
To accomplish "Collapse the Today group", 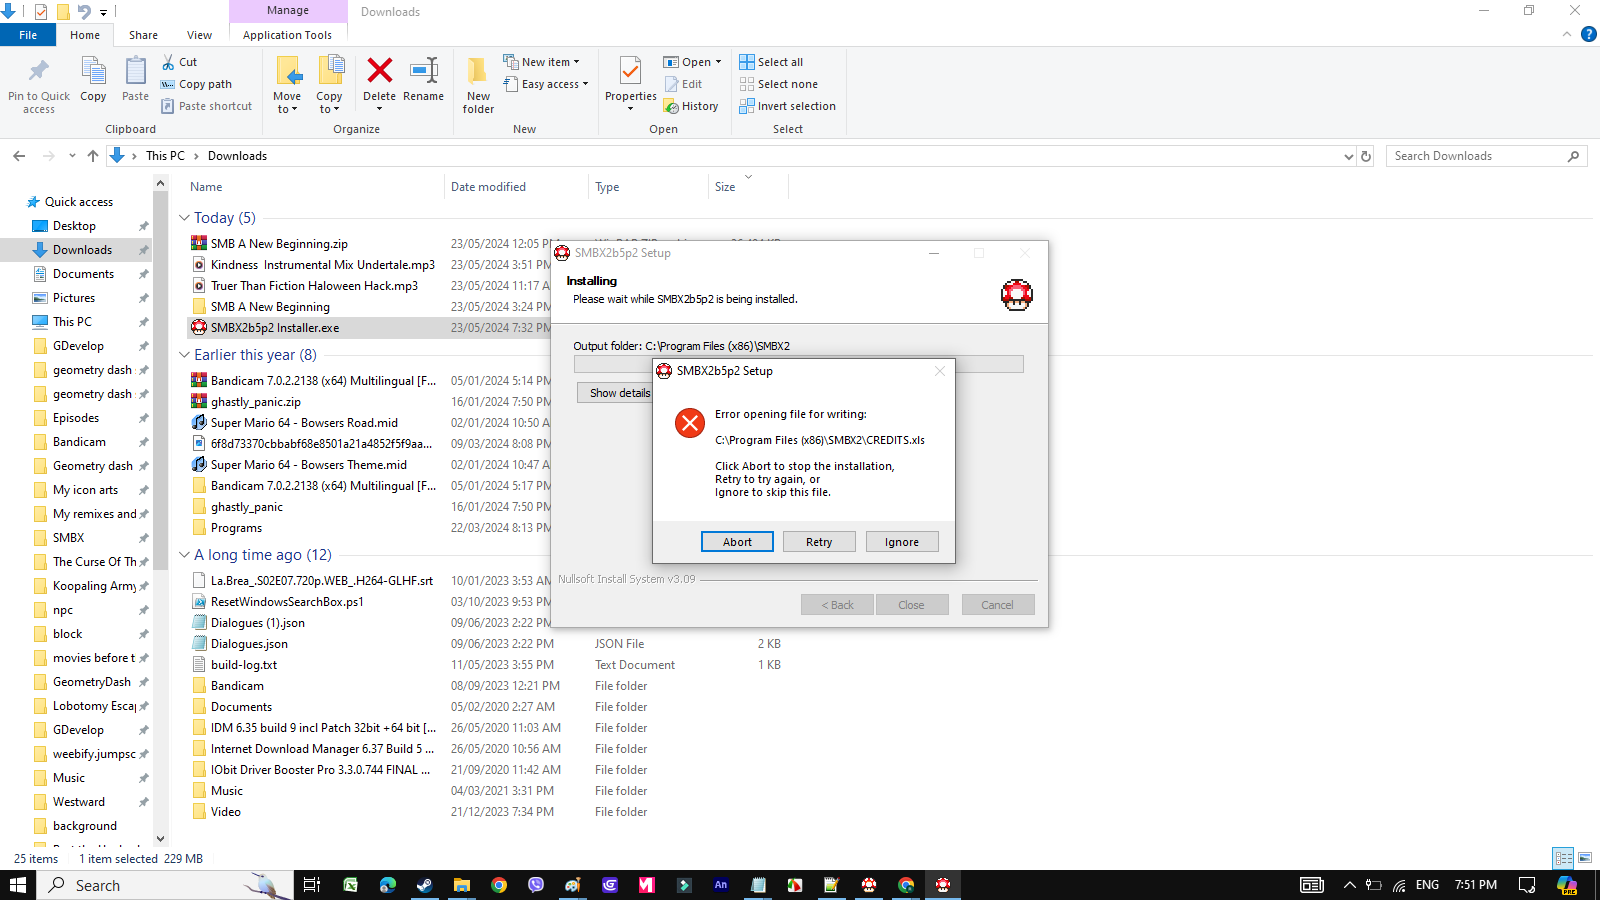I will (184, 218).
